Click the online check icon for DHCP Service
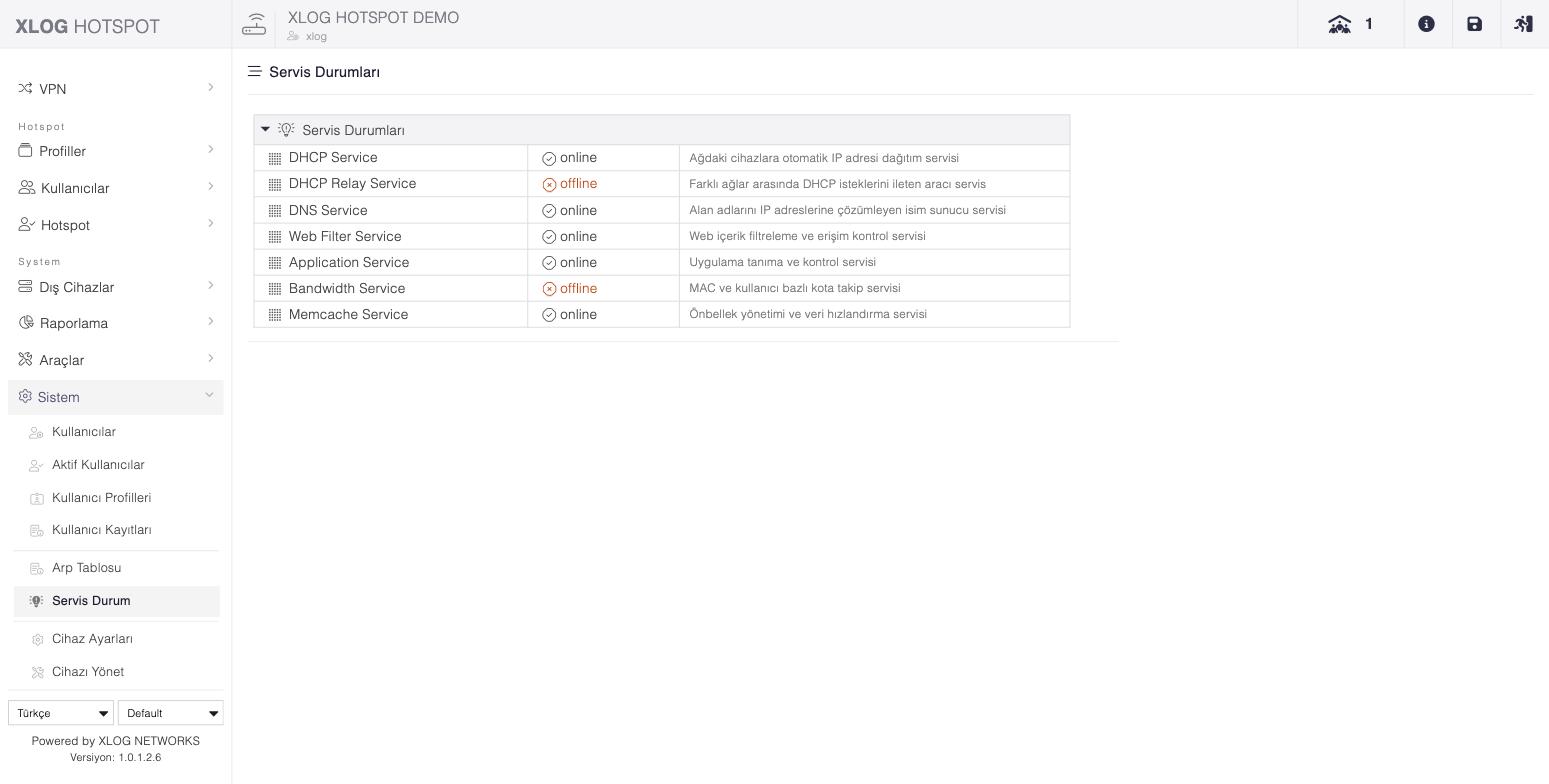This screenshot has height=784, width=1549. (x=549, y=158)
